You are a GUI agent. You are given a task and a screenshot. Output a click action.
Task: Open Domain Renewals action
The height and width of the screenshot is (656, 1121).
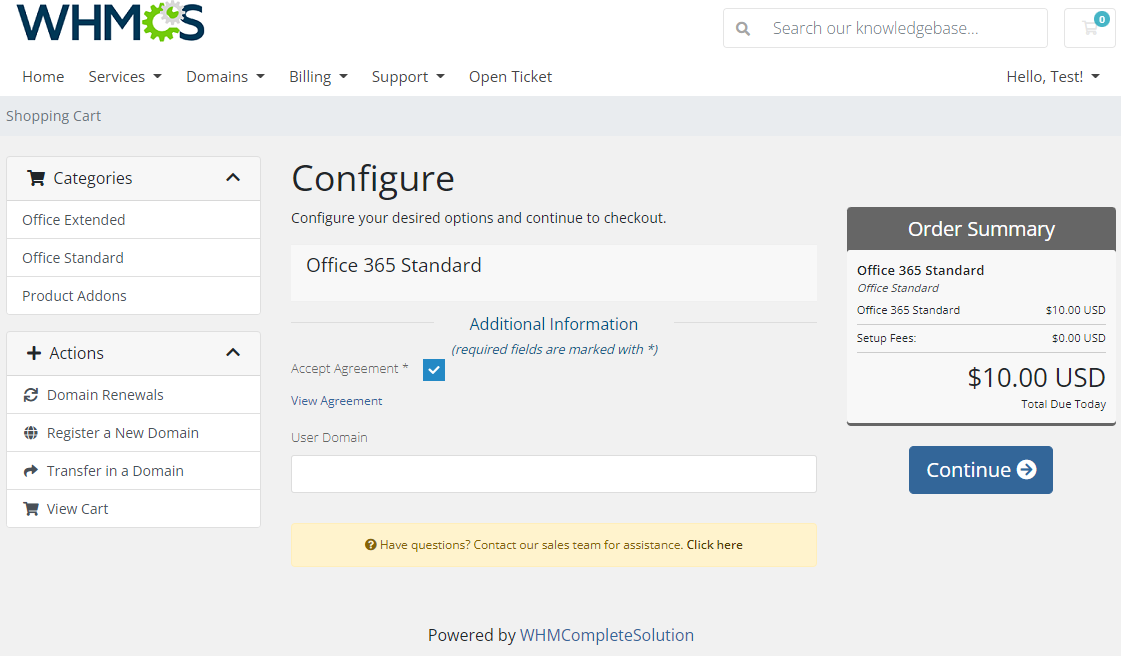pos(133,394)
